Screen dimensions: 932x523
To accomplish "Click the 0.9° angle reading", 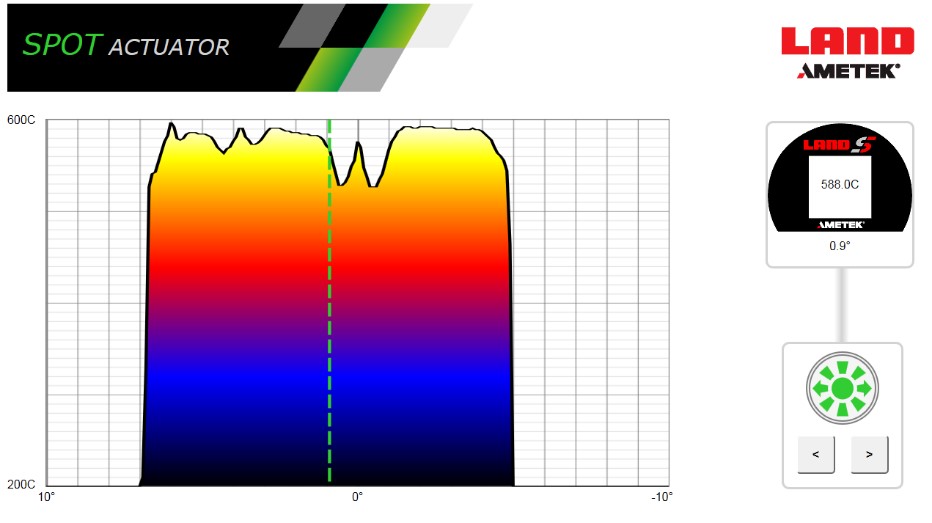I will [x=840, y=245].
